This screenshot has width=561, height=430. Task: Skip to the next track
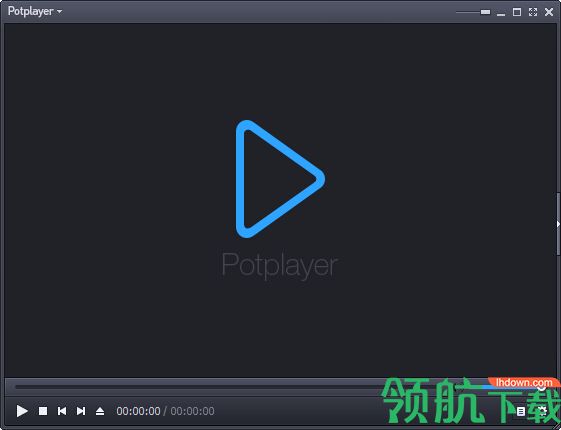click(81, 411)
